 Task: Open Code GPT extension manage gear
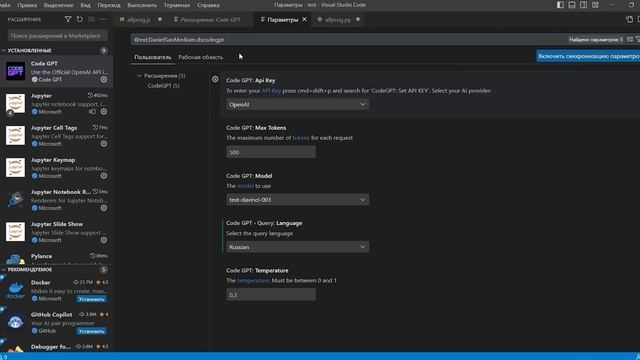click(x=104, y=80)
